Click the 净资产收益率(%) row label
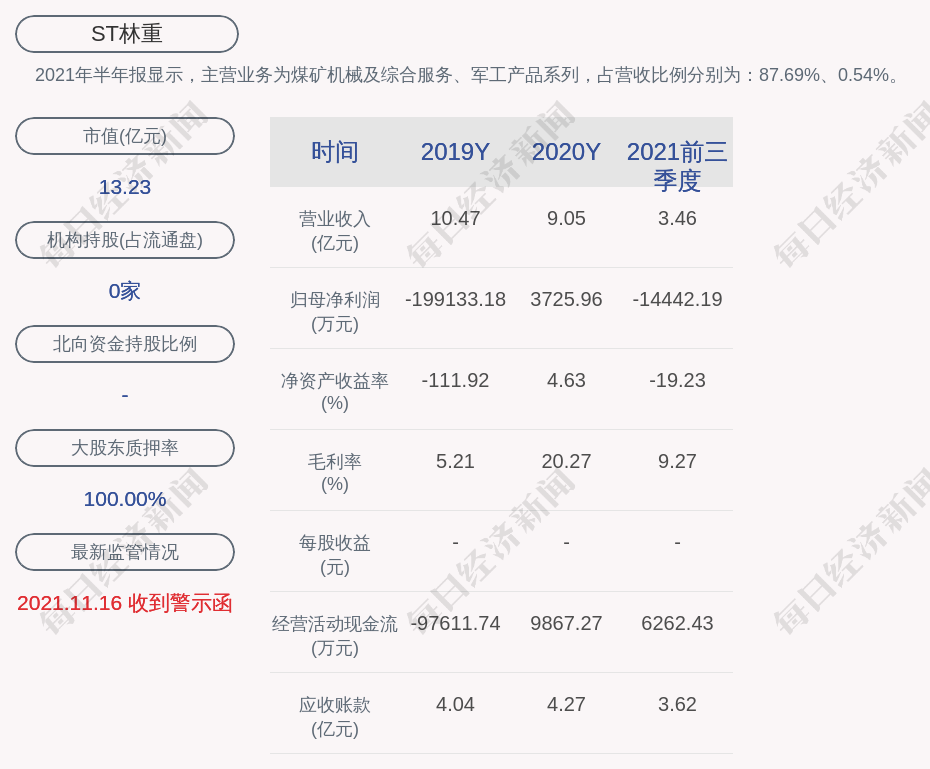The width and height of the screenshot is (930, 769). click(x=335, y=392)
